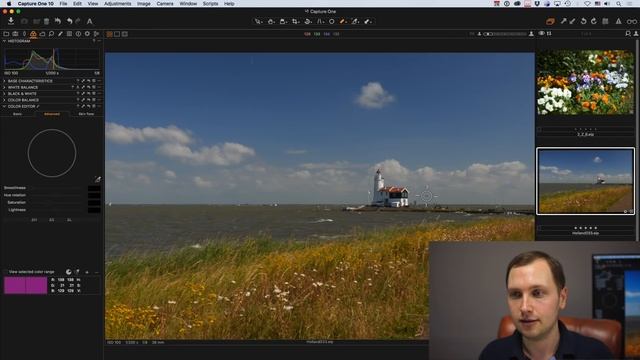Click the exposure warning triangle icon

pos(618,21)
